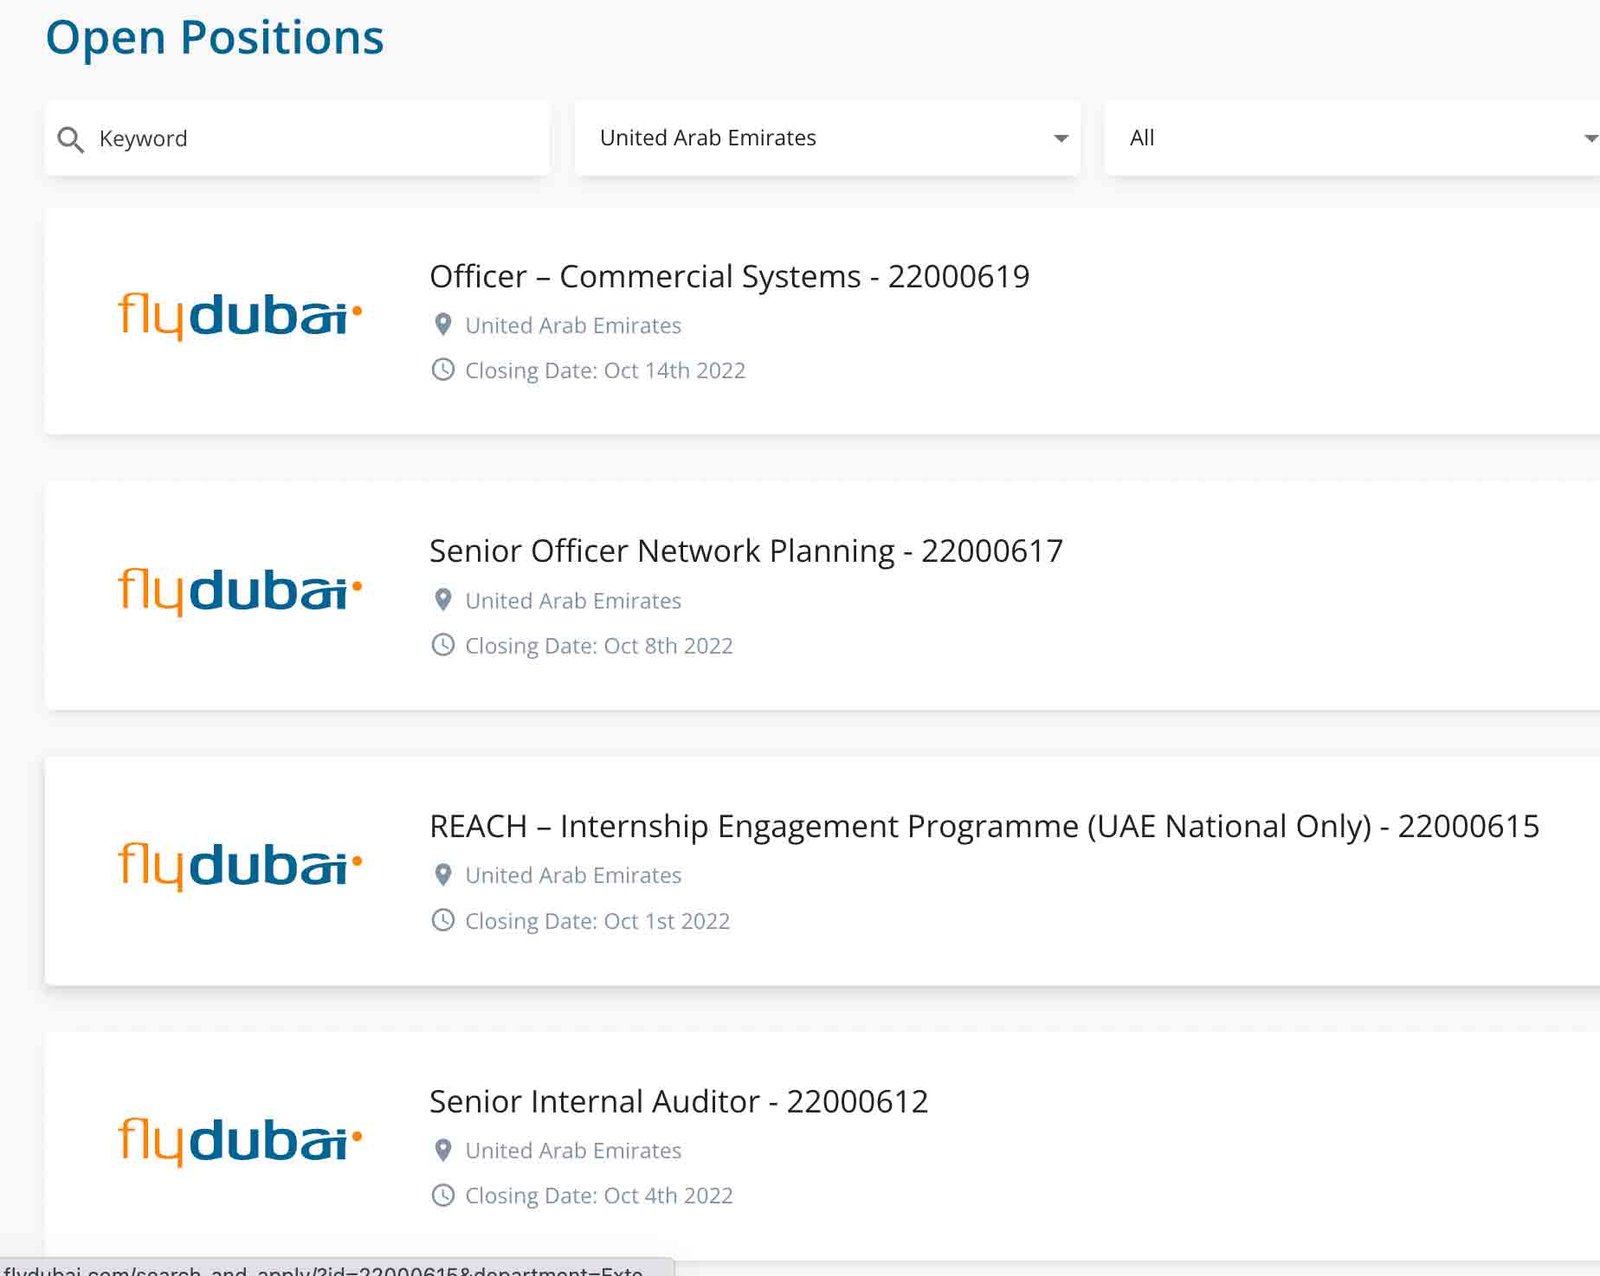
Task: Click location pin icon under Commercial Systems
Action: click(x=443, y=325)
